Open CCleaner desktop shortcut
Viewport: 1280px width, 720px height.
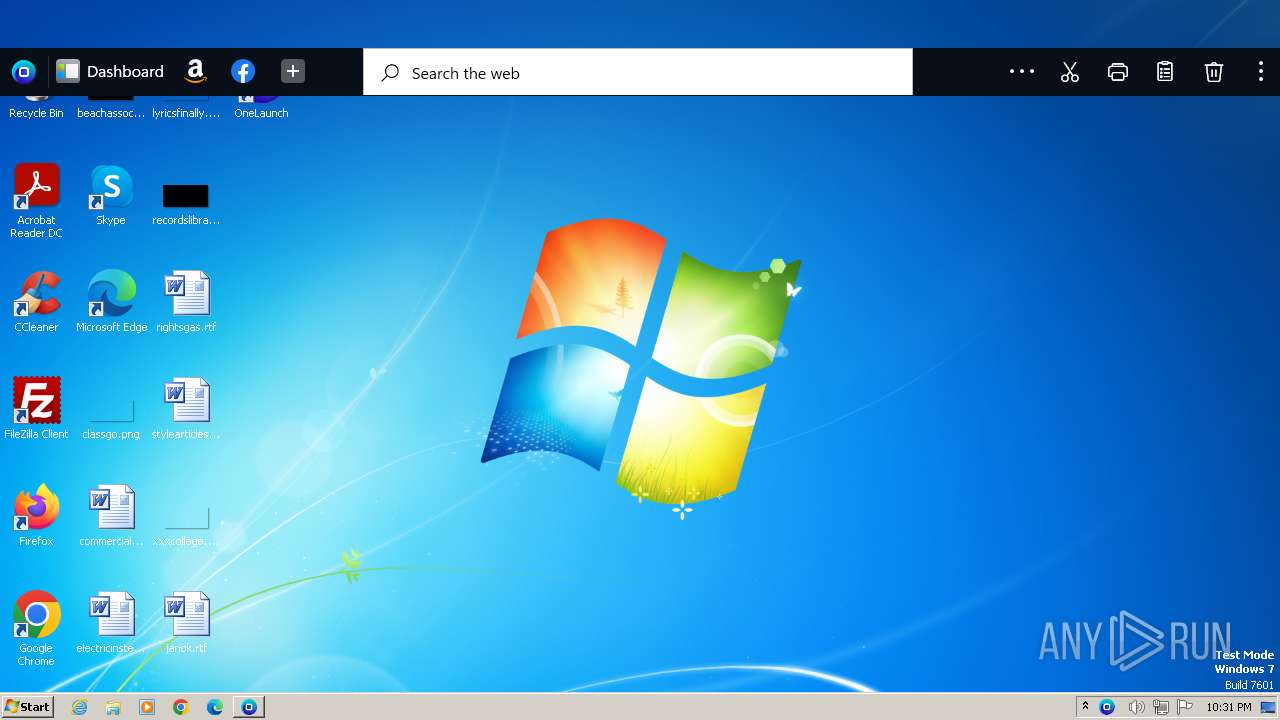[36, 302]
